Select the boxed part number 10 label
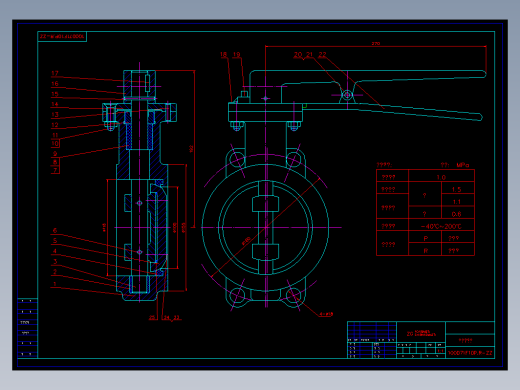Image resolution: width=520 pixels, height=390 pixels. (x=55, y=144)
